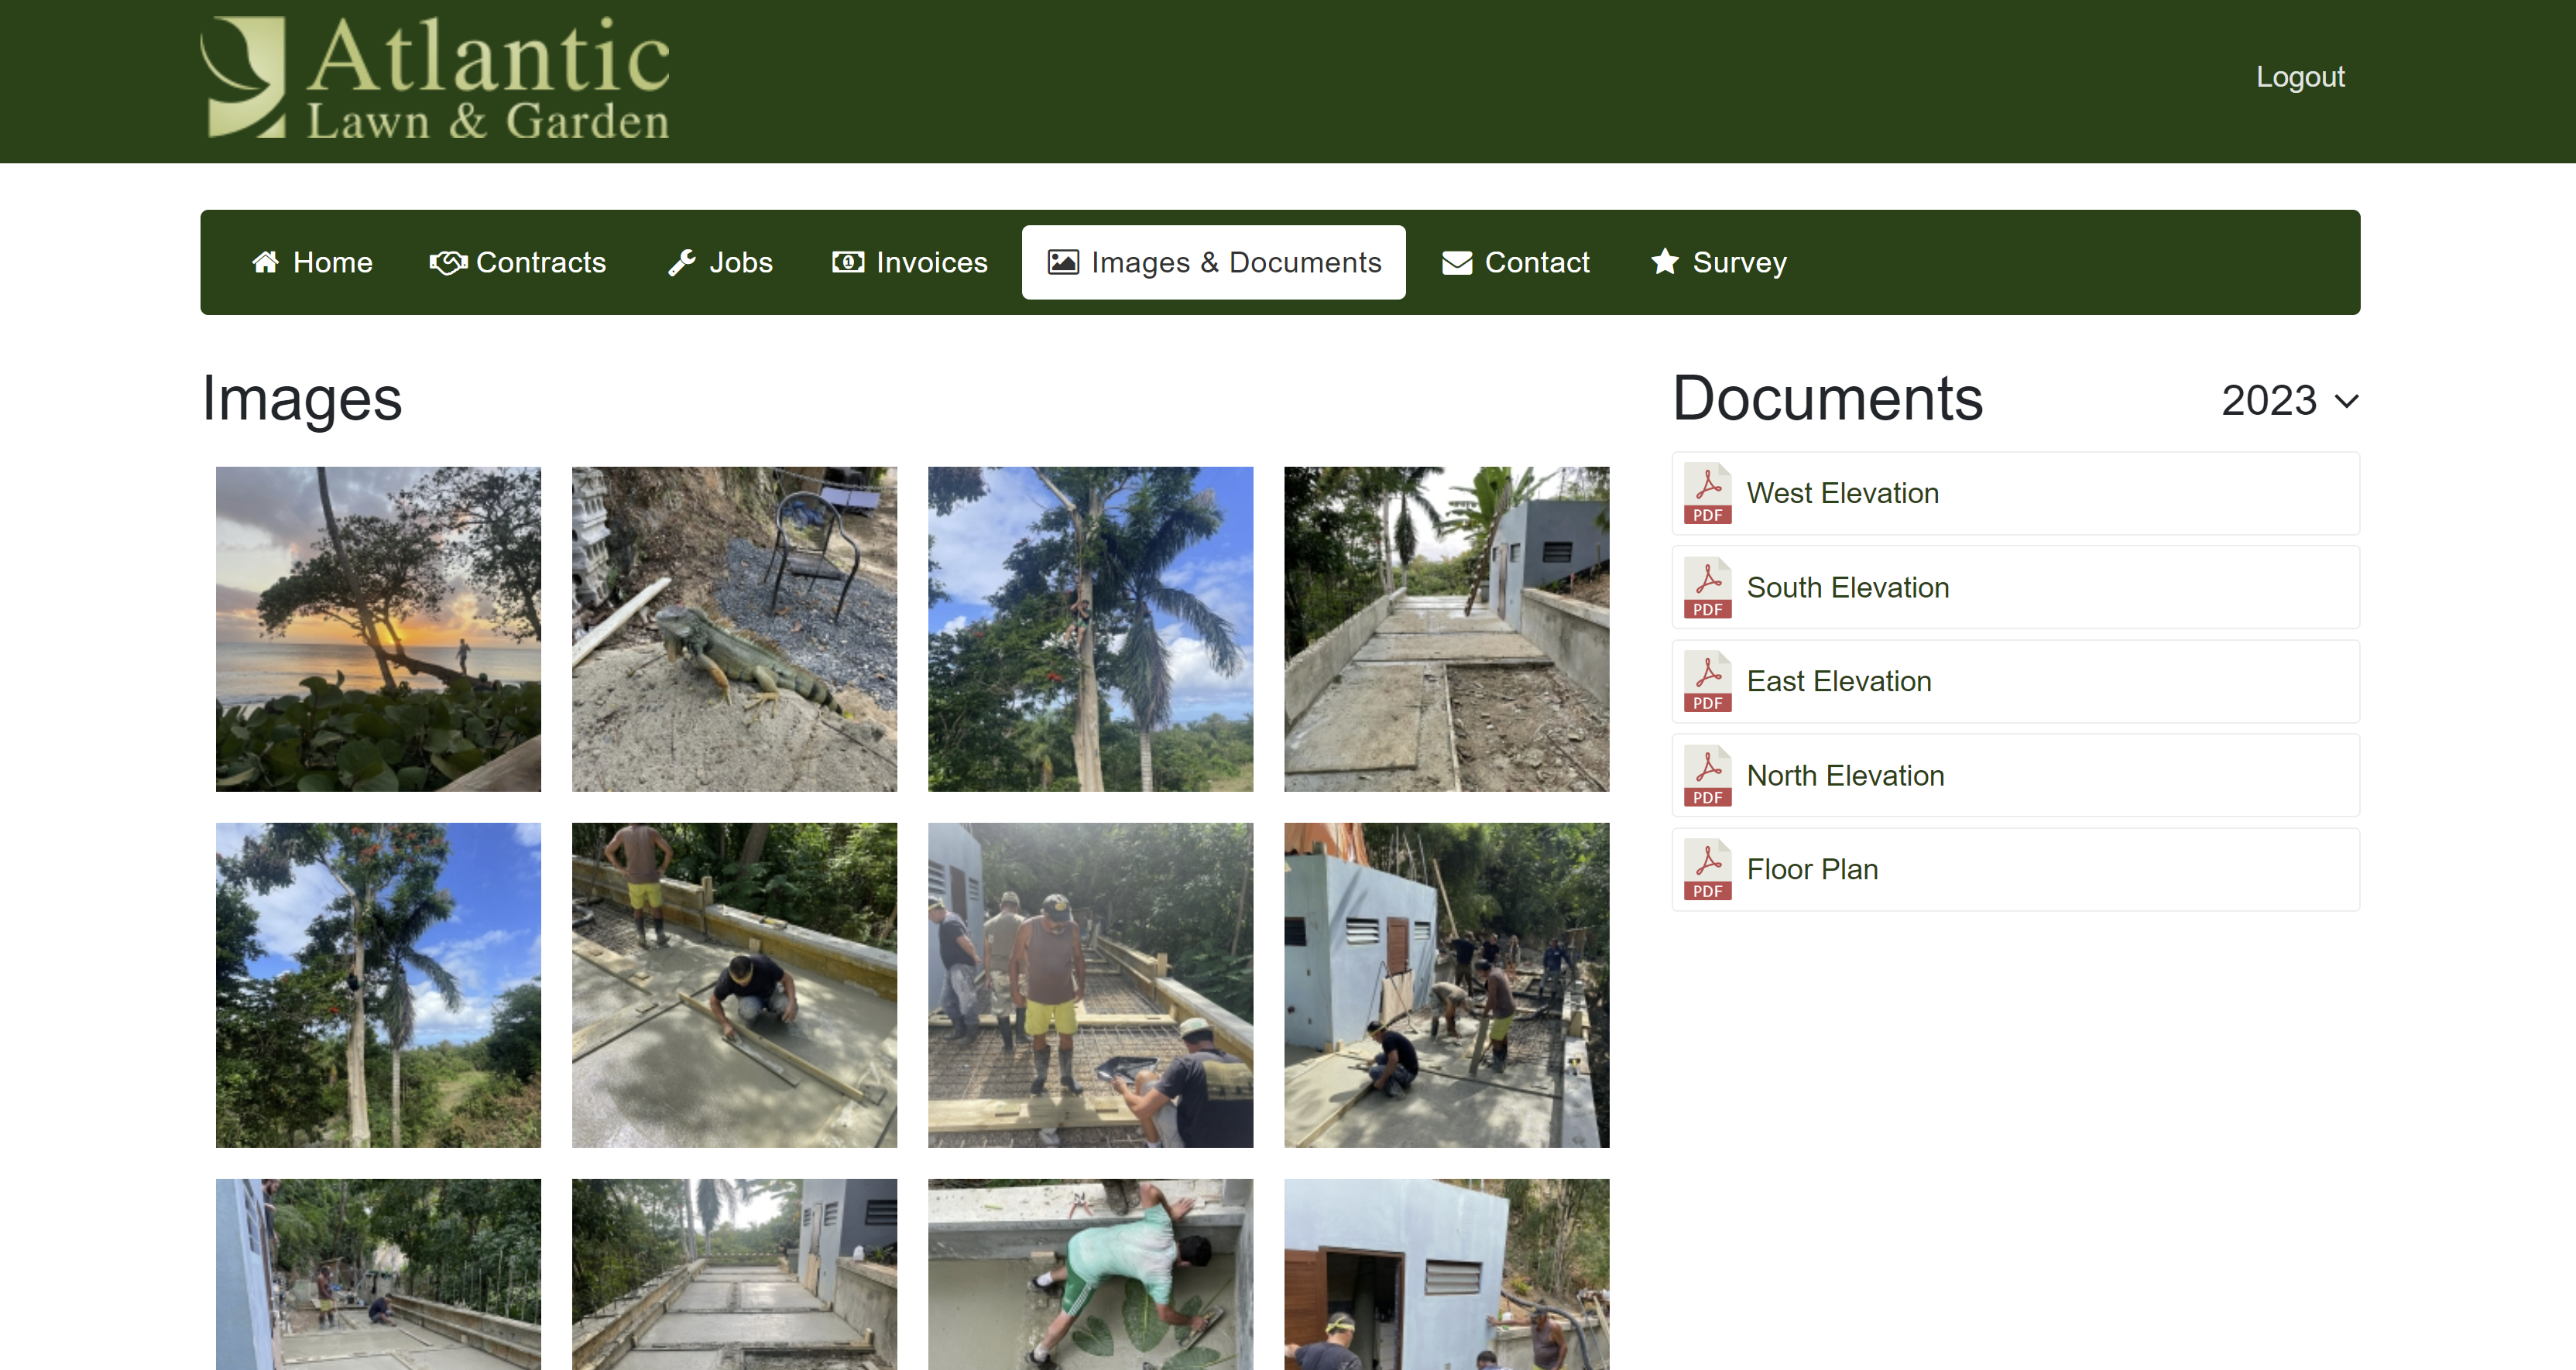Open the iguana on rocks thumbnail
Viewport: 2576px width, 1370px height.
click(734, 629)
